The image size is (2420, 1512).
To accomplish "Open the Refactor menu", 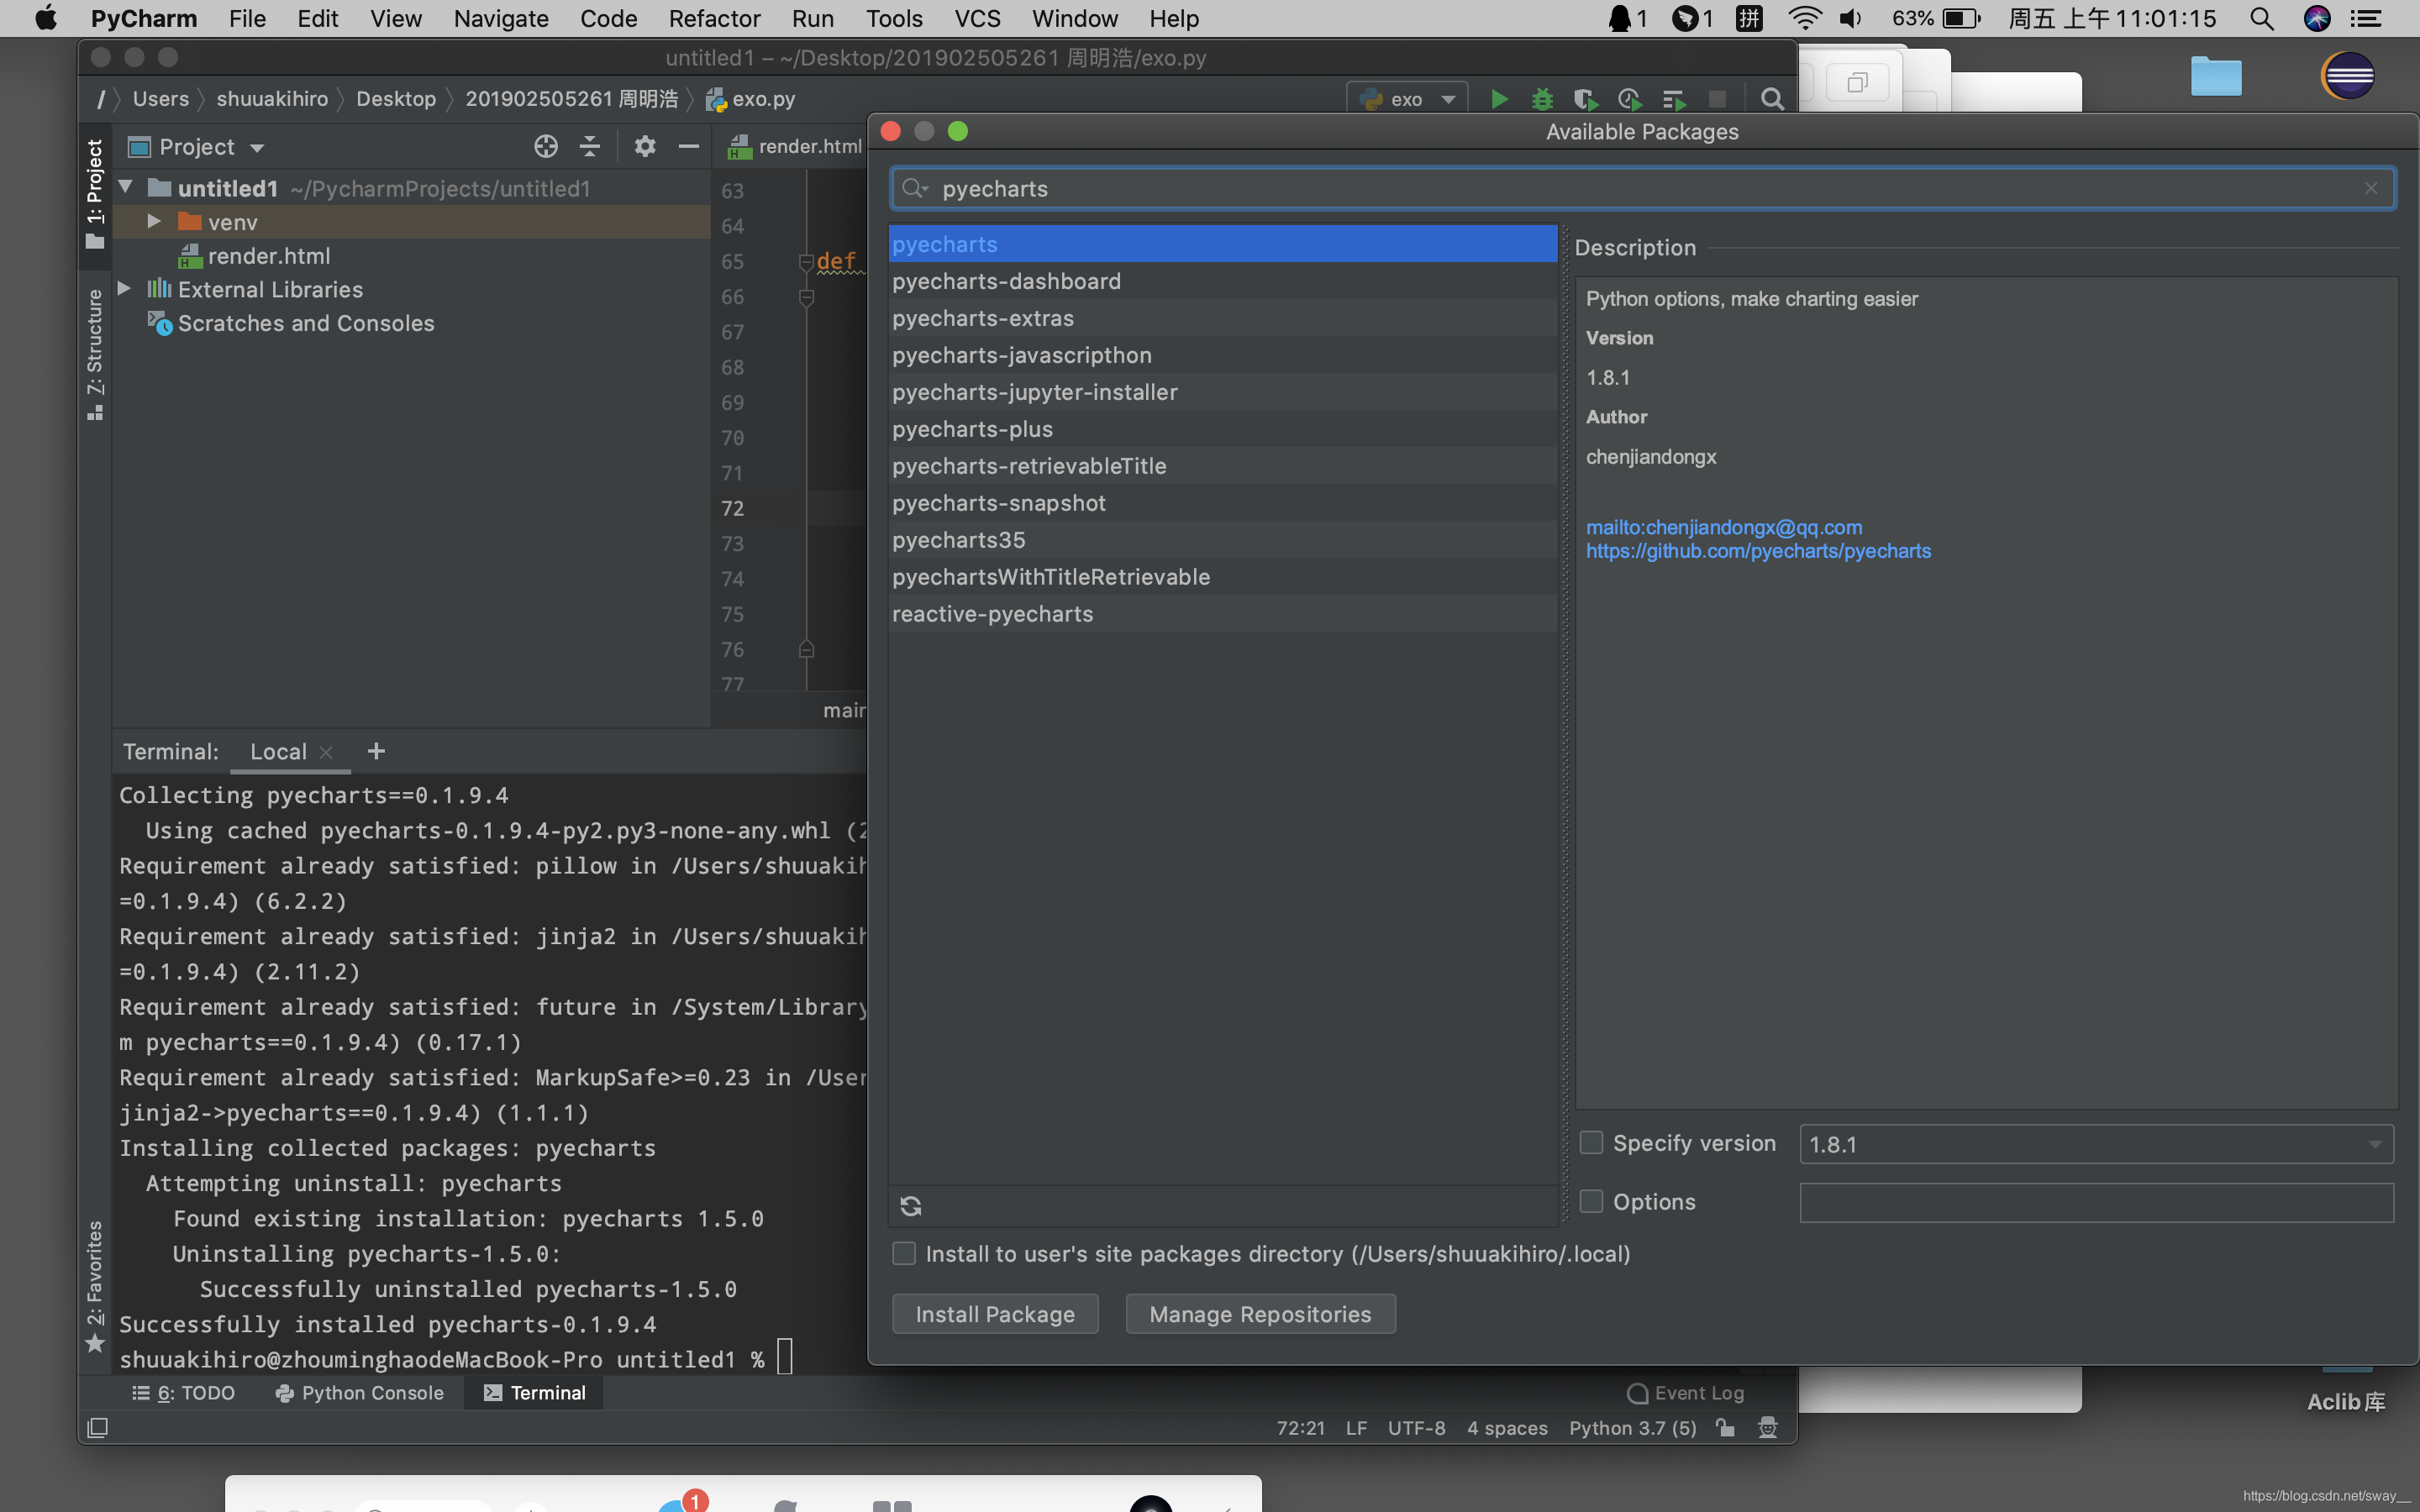I will pyautogui.click(x=714, y=18).
